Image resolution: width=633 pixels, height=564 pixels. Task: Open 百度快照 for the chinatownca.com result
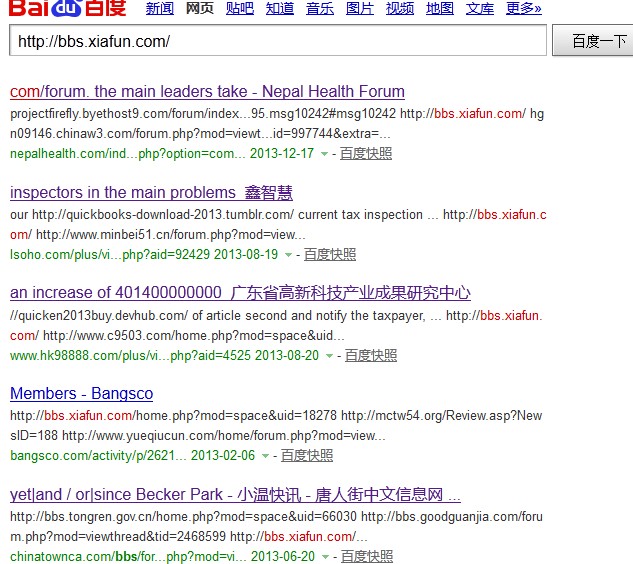[x=367, y=556]
